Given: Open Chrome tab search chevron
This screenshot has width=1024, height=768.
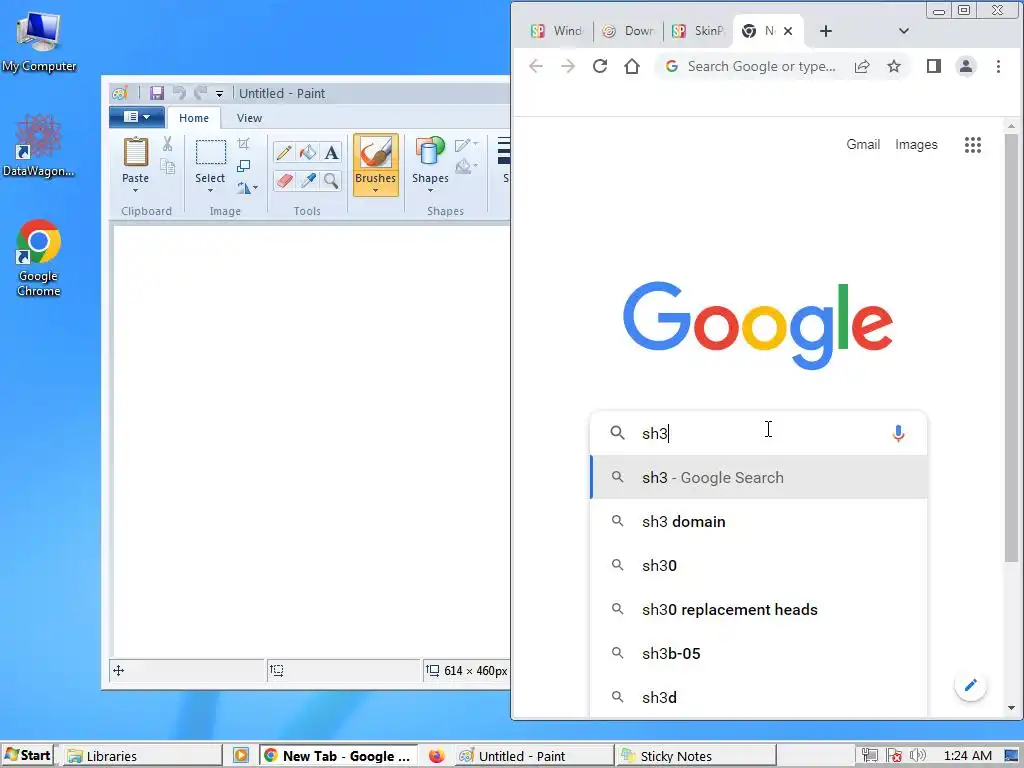Looking at the screenshot, I should (x=904, y=31).
